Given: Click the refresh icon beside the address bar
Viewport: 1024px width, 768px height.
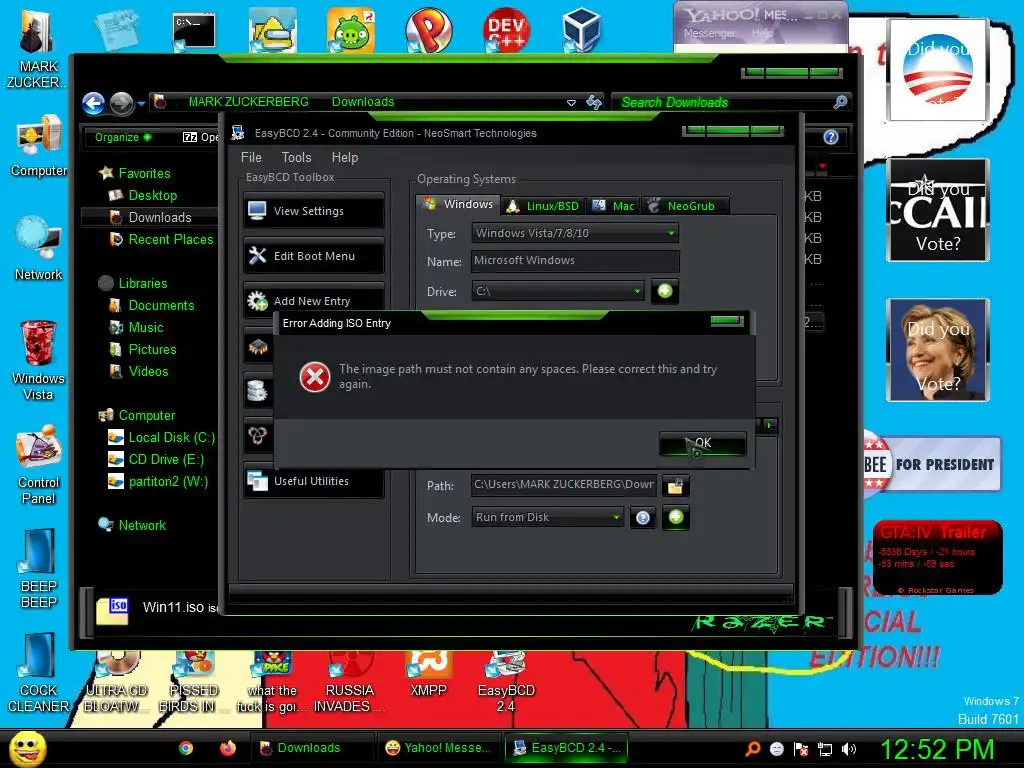Looking at the screenshot, I should [x=594, y=102].
